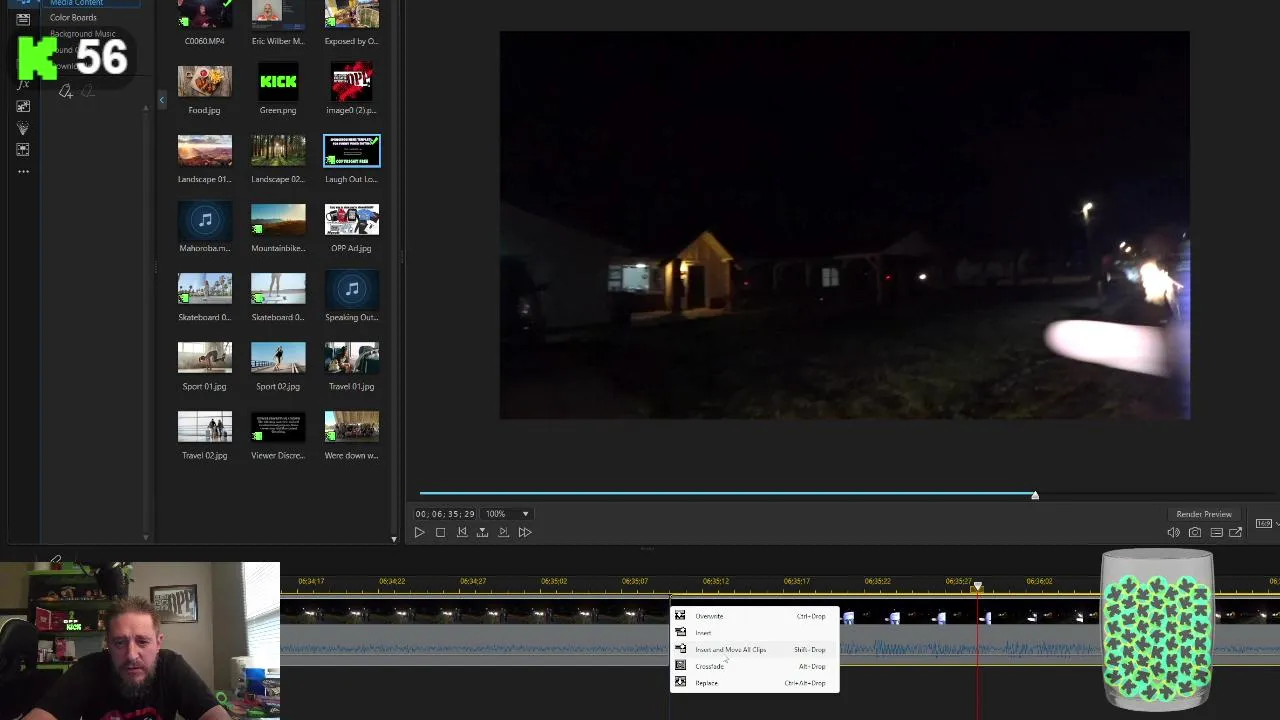Undock the preview window icon
1280x720 pixels.
point(1236,532)
